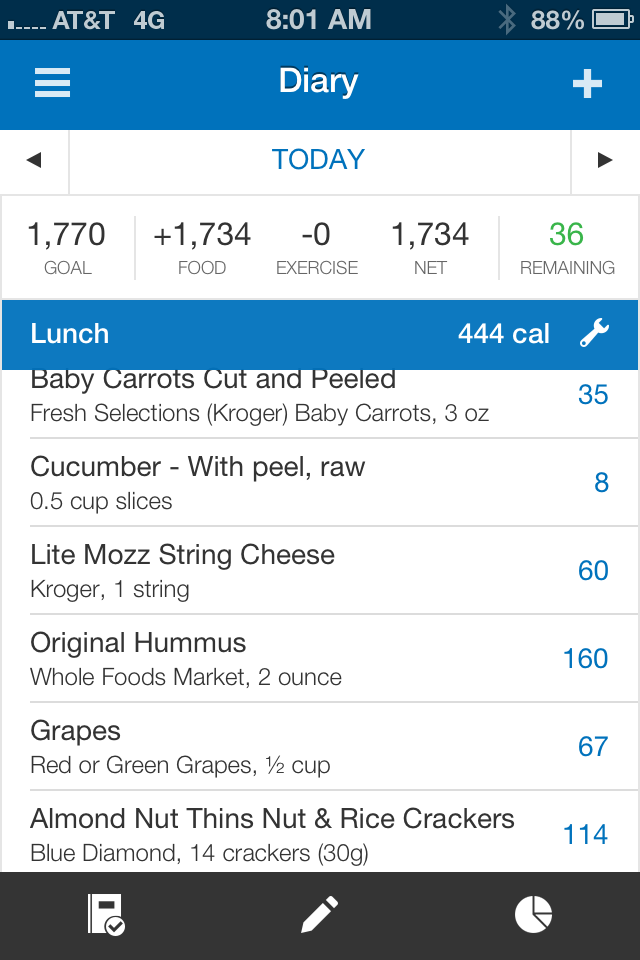Open the hamburger menu icon
Image resolution: width=640 pixels, height=960 pixels.
click(x=53, y=83)
